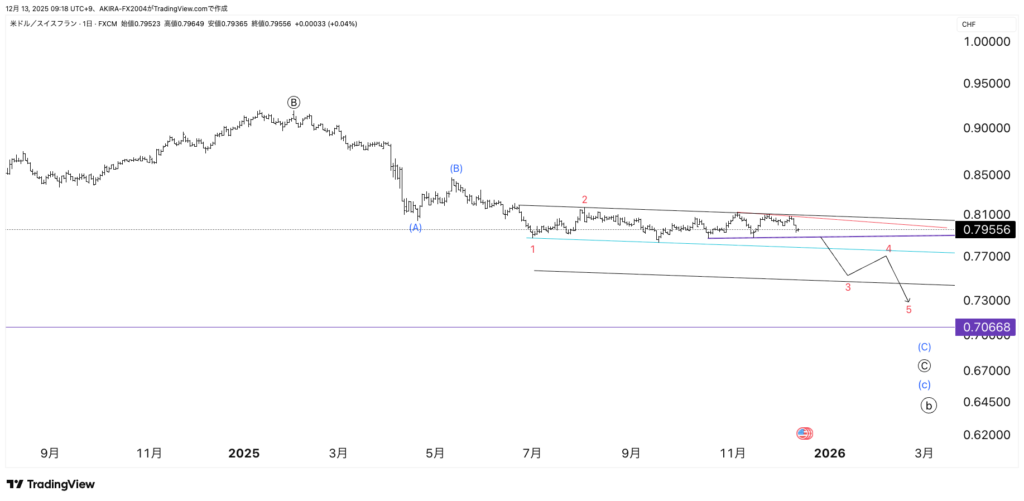The image size is (1024, 501).
Task: Click the circled B wave label at the peak
Action: click(294, 102)
